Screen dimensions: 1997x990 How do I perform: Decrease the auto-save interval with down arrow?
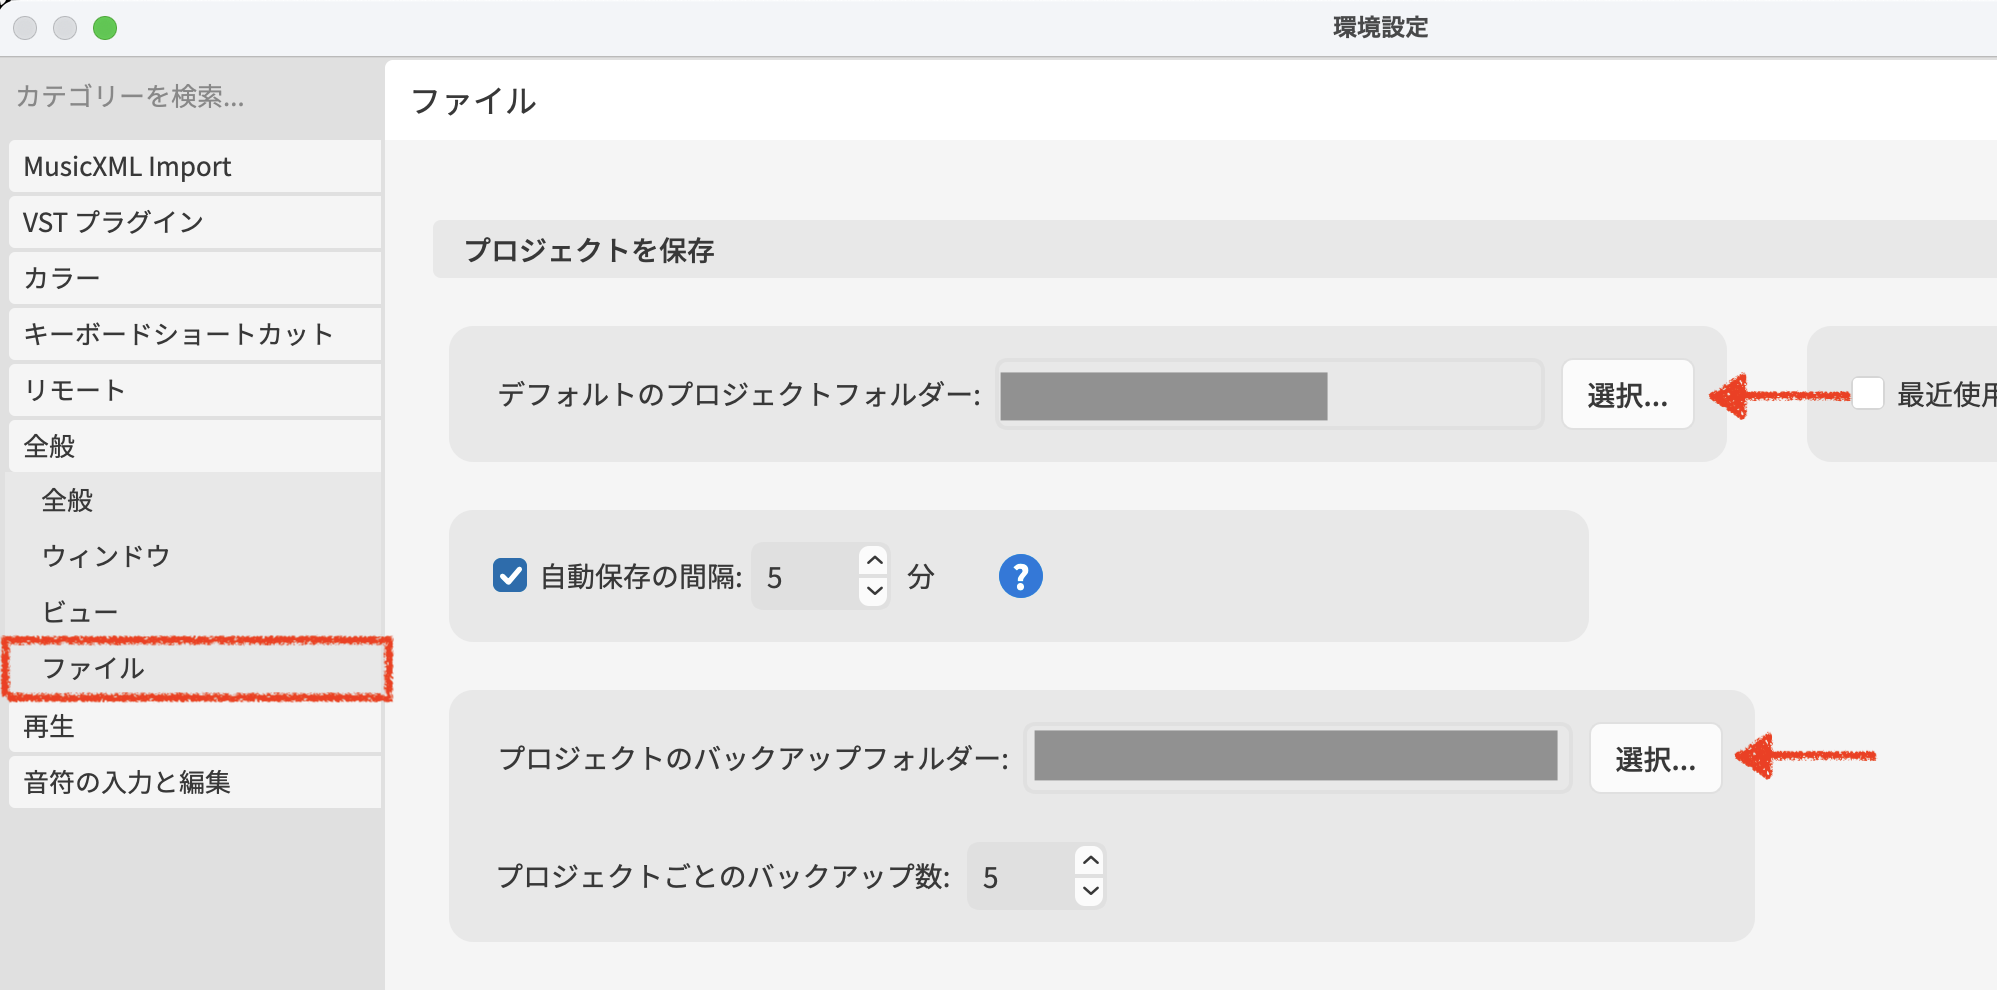[874, 591]
